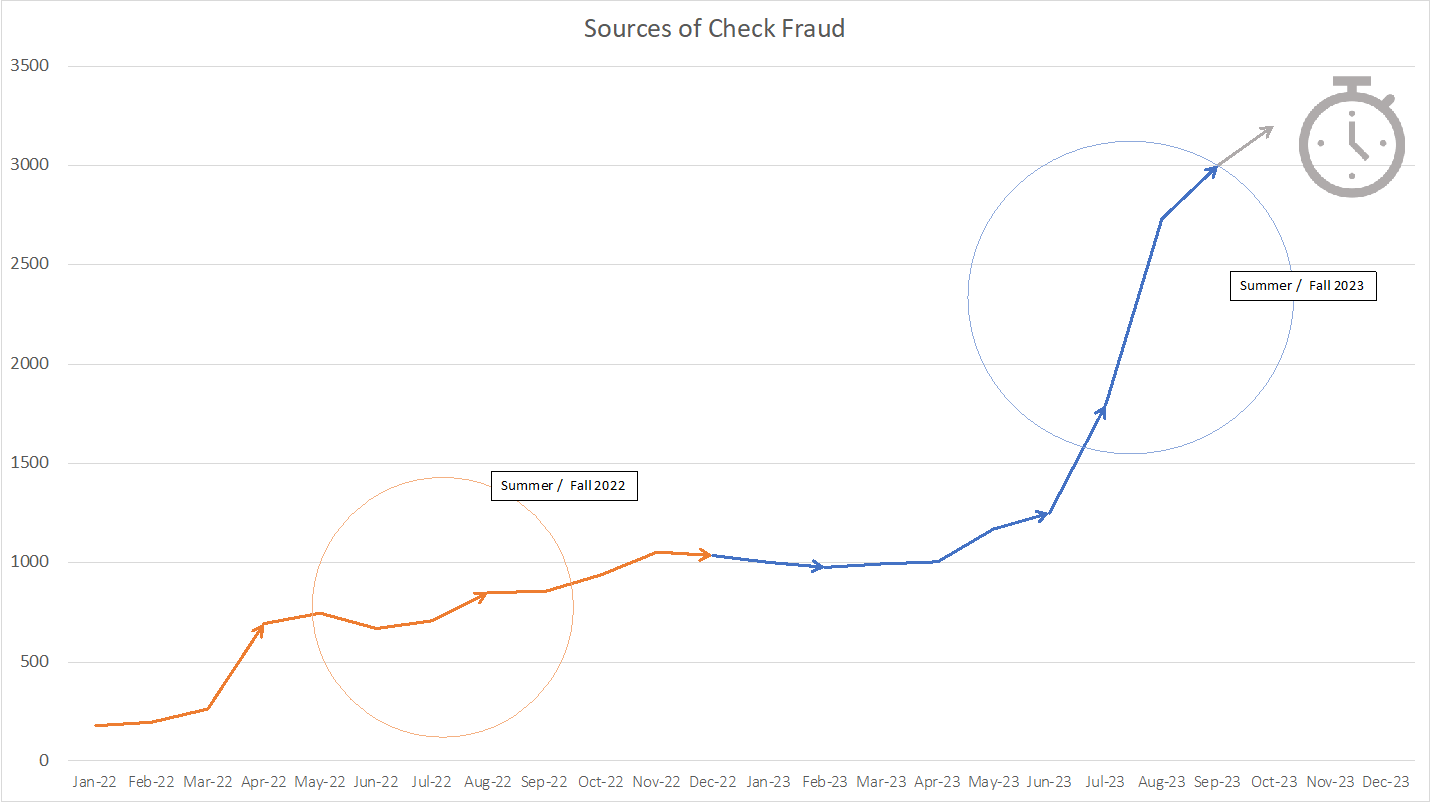1430x803 pixels.
Task: Click the 3500 y-axis label
Action: pos(30,66)
